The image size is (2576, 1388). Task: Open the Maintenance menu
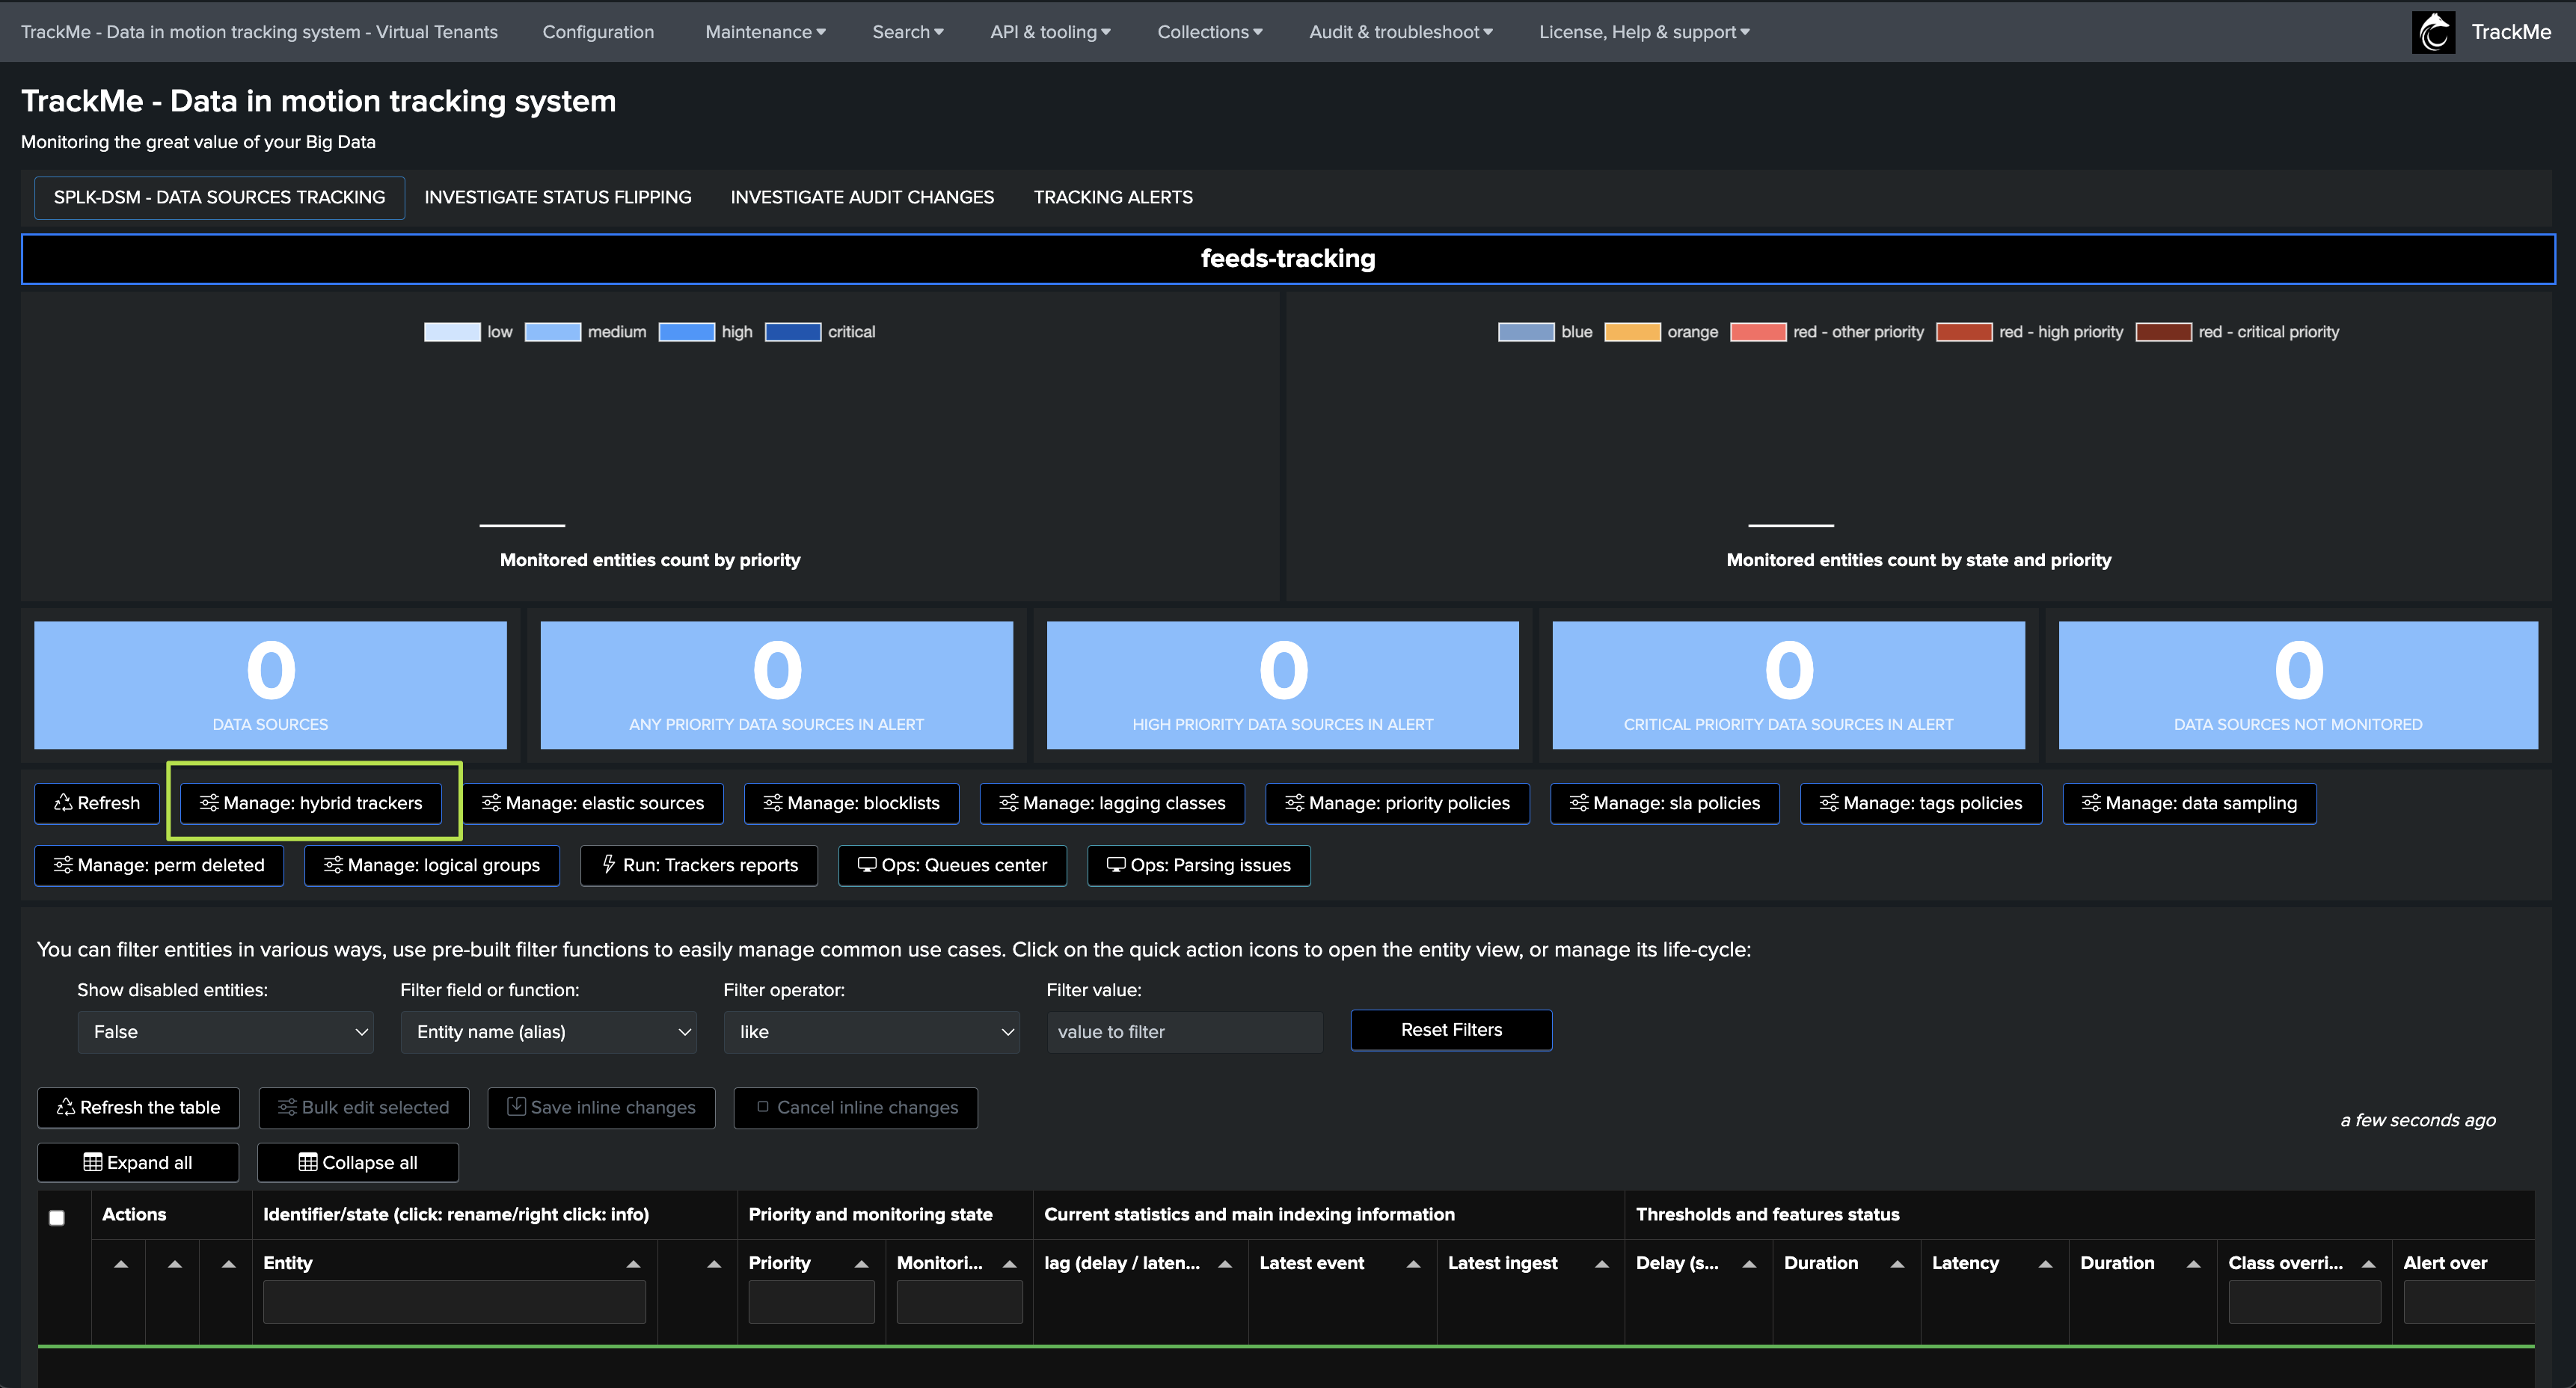pos(765,32)
